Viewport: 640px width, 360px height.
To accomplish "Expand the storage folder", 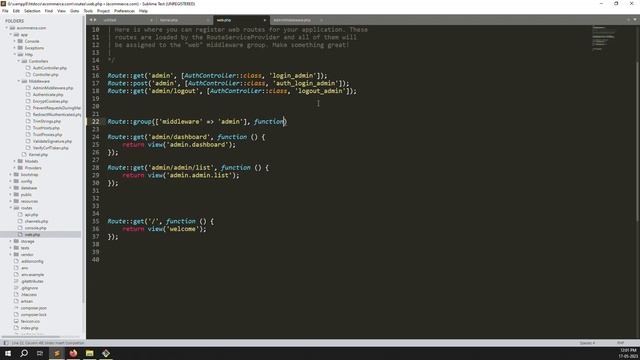I will coord(11,241).
